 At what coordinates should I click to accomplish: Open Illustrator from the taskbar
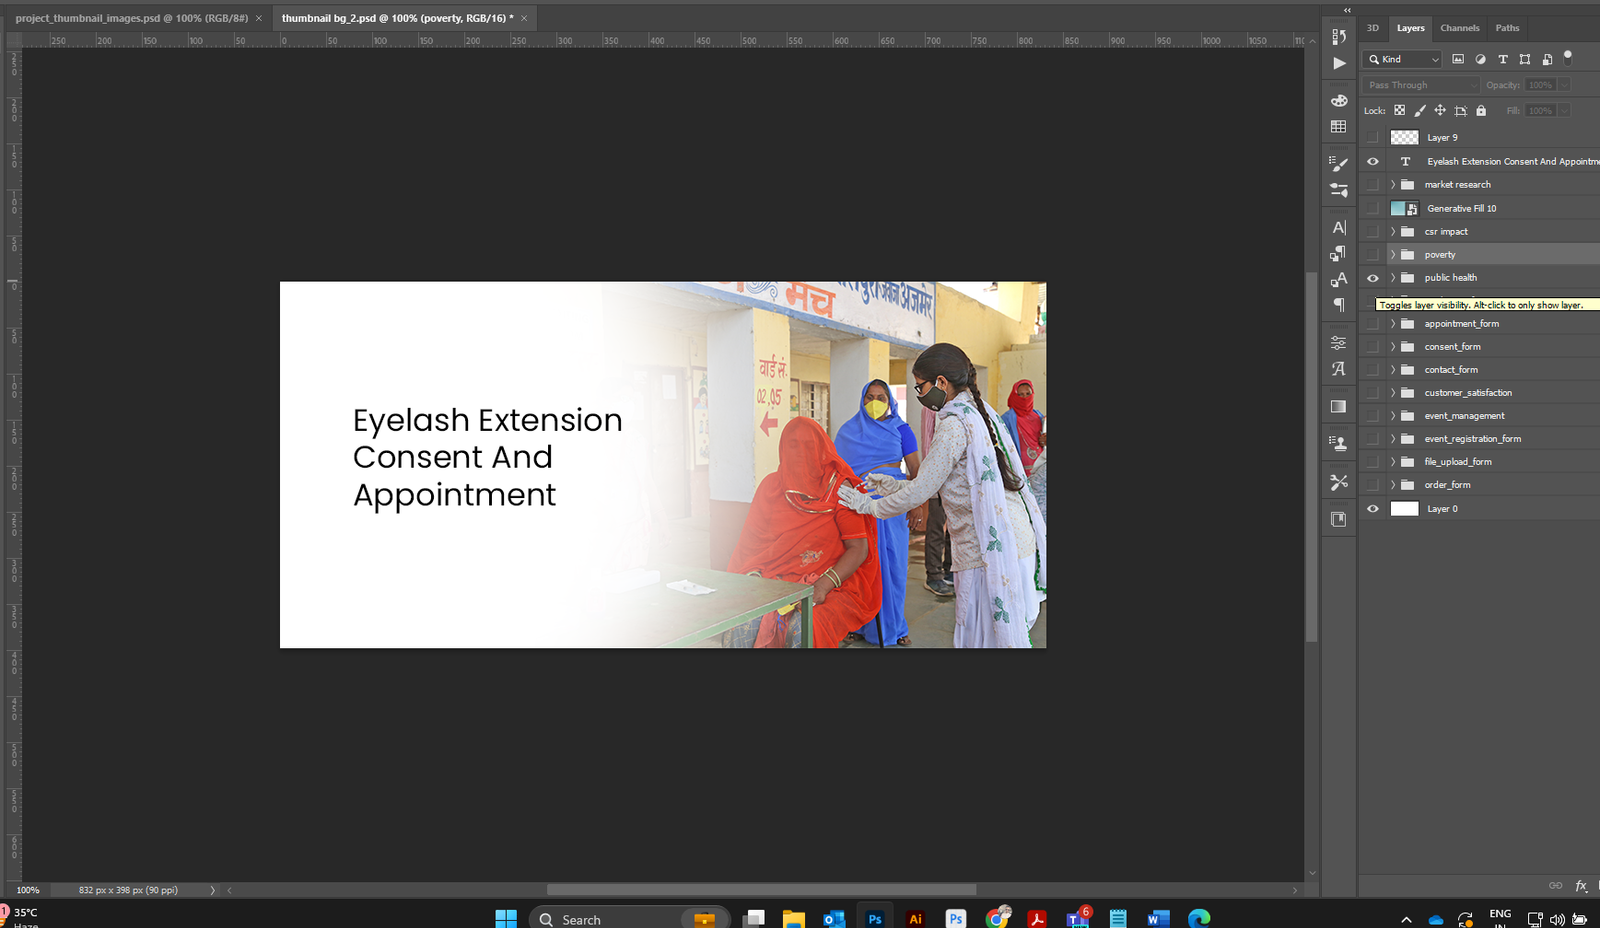[x=915, y=918]
